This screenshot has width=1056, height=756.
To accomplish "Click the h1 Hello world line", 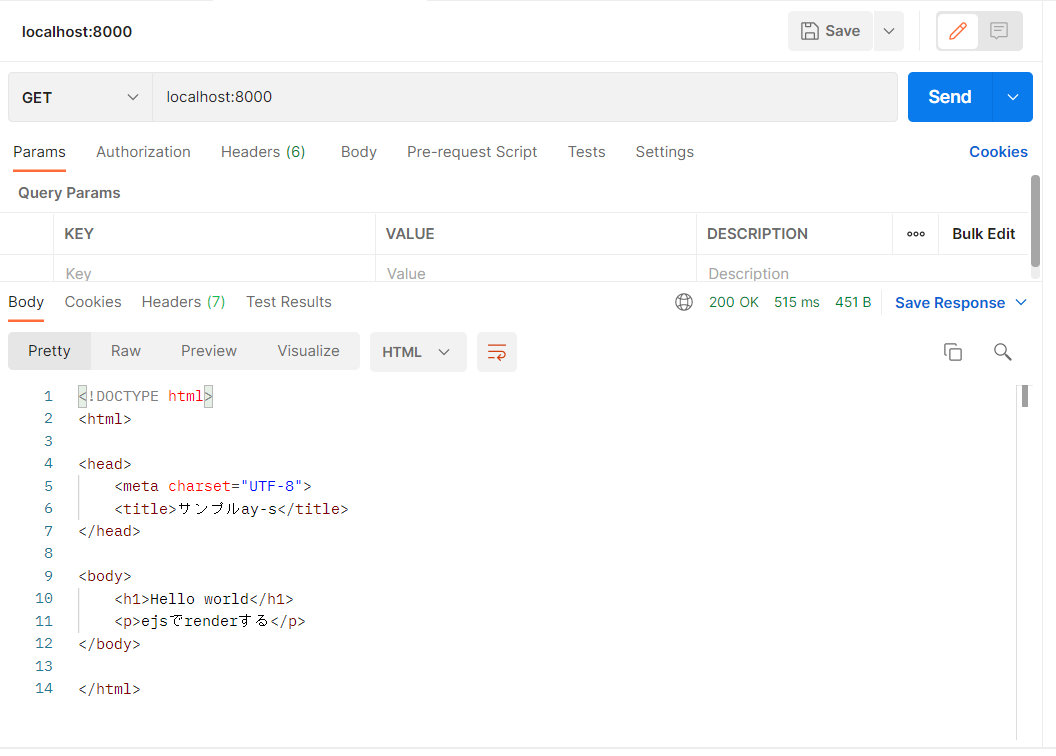I will [204, 599].
